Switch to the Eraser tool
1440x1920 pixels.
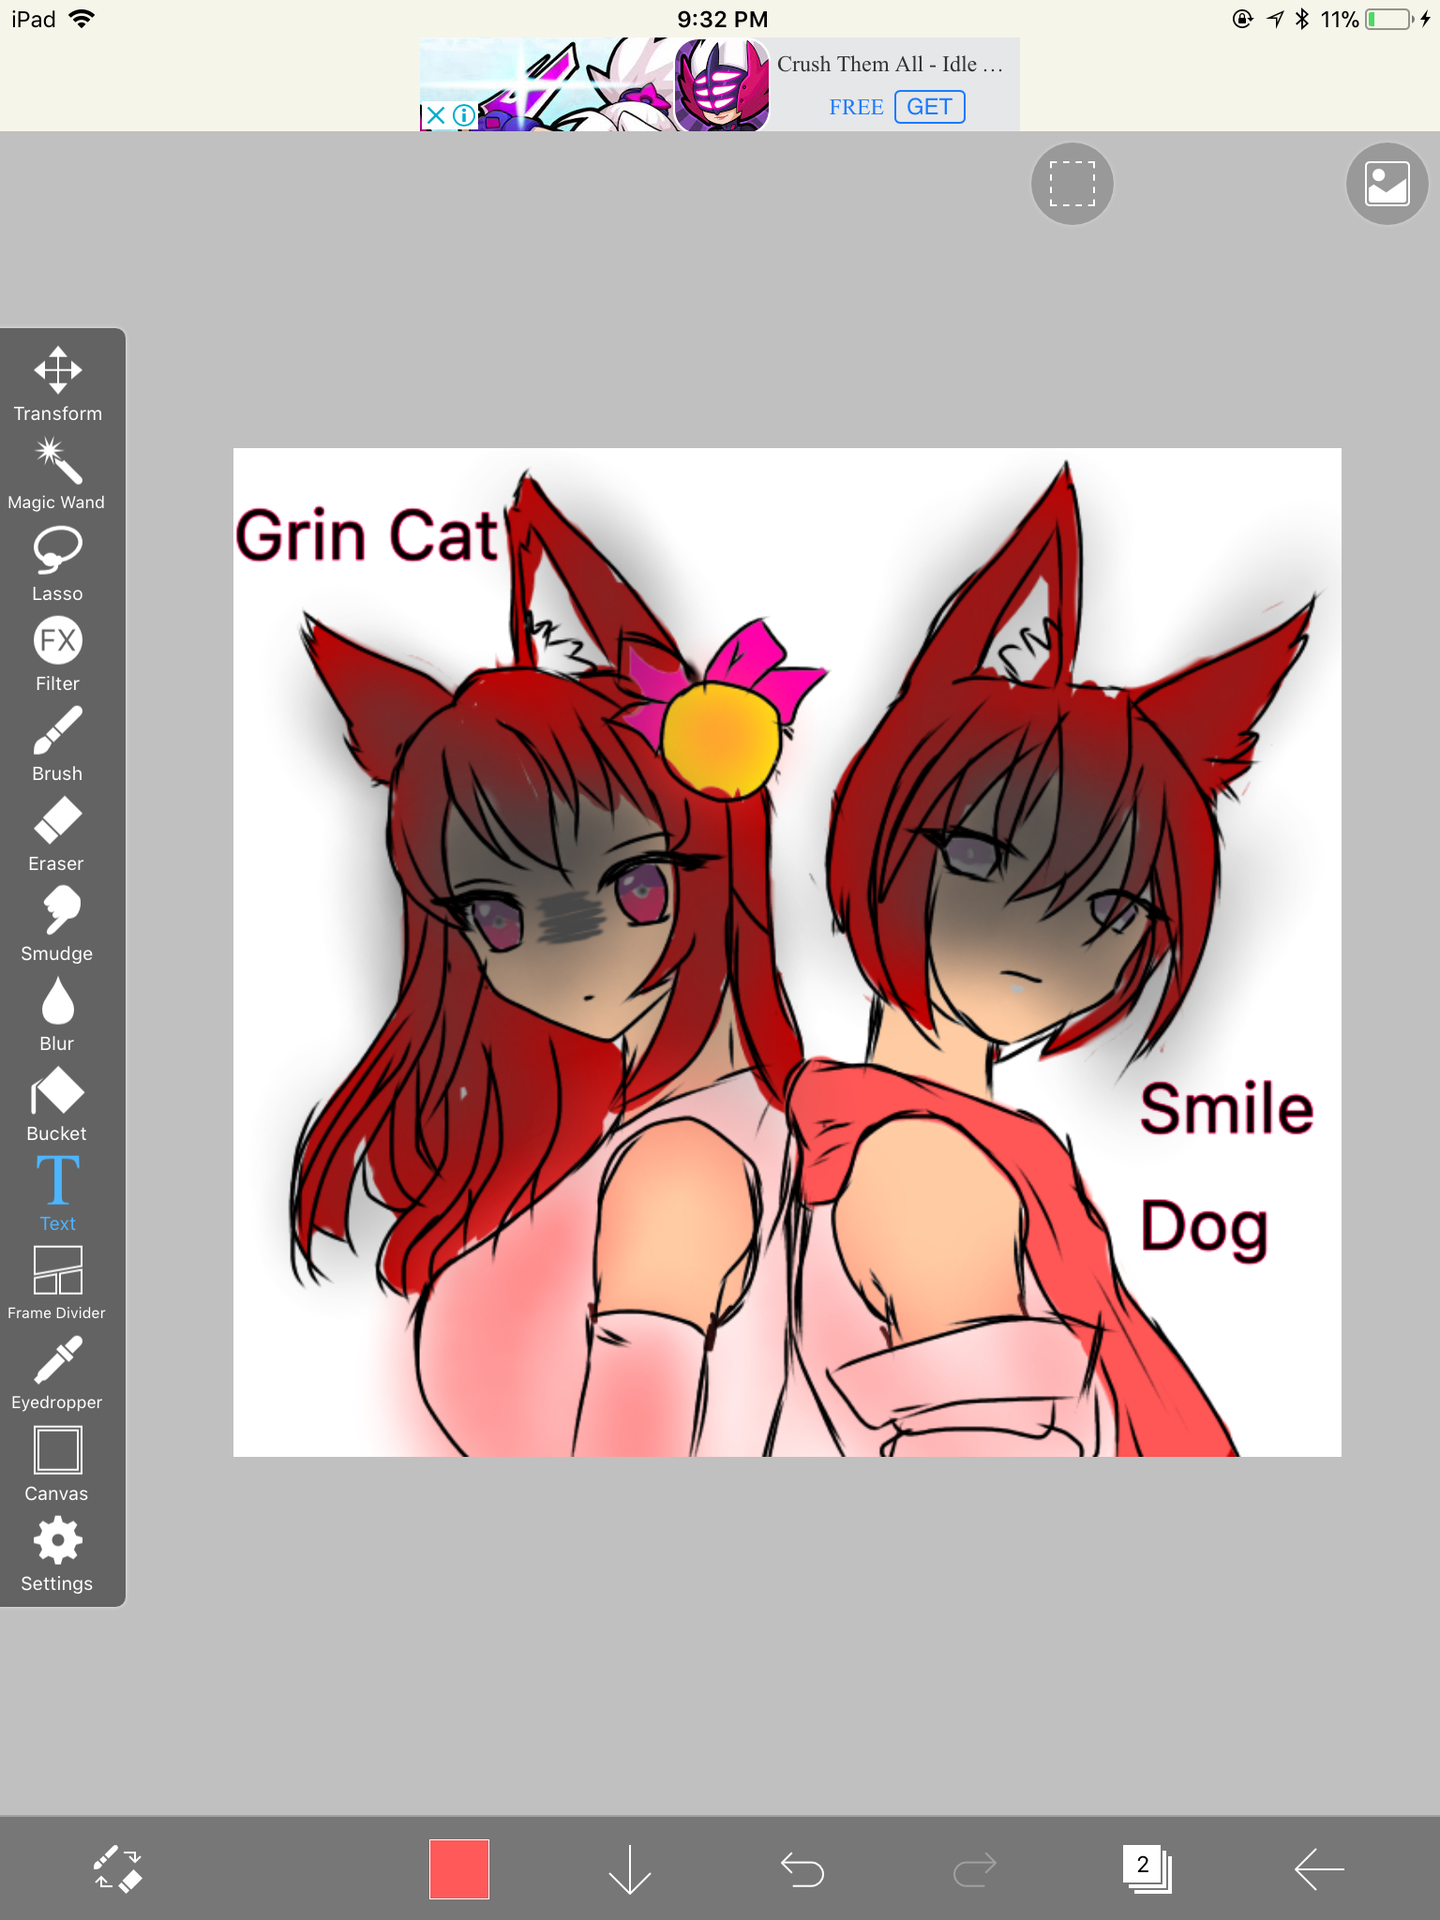57,834
